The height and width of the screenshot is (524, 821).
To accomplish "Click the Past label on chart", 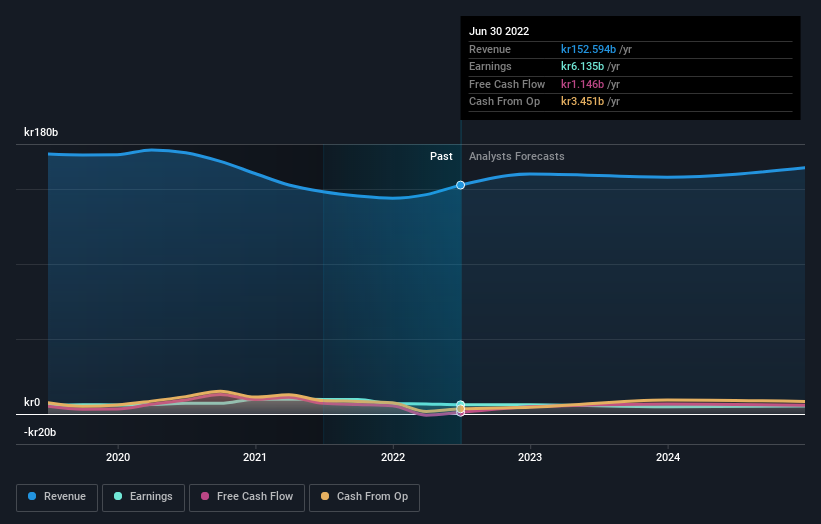I will click(441, 156).
